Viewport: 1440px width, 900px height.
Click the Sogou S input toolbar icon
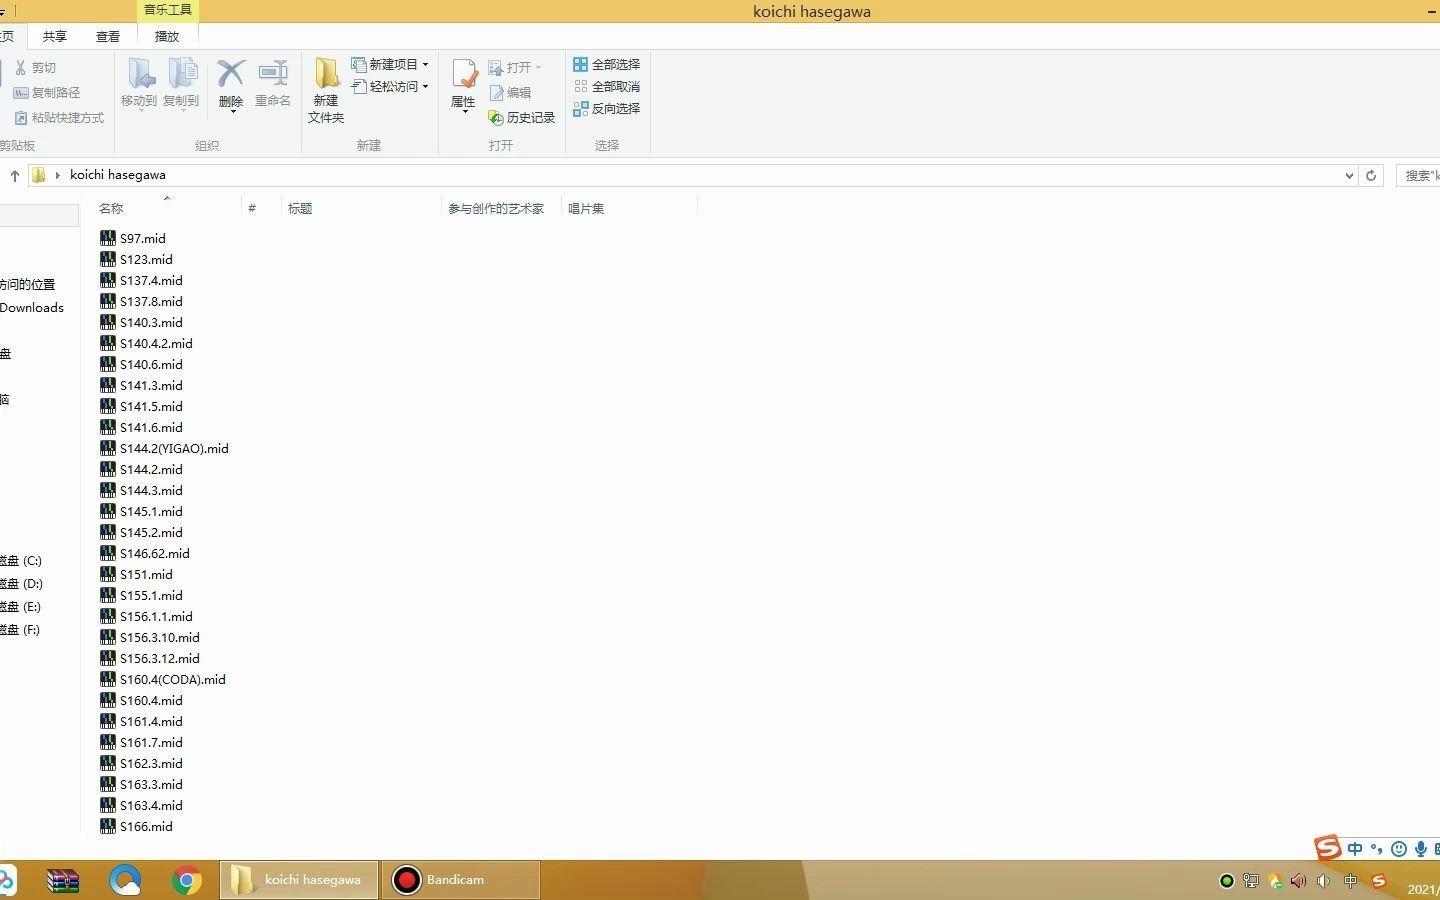[1327, 848]
